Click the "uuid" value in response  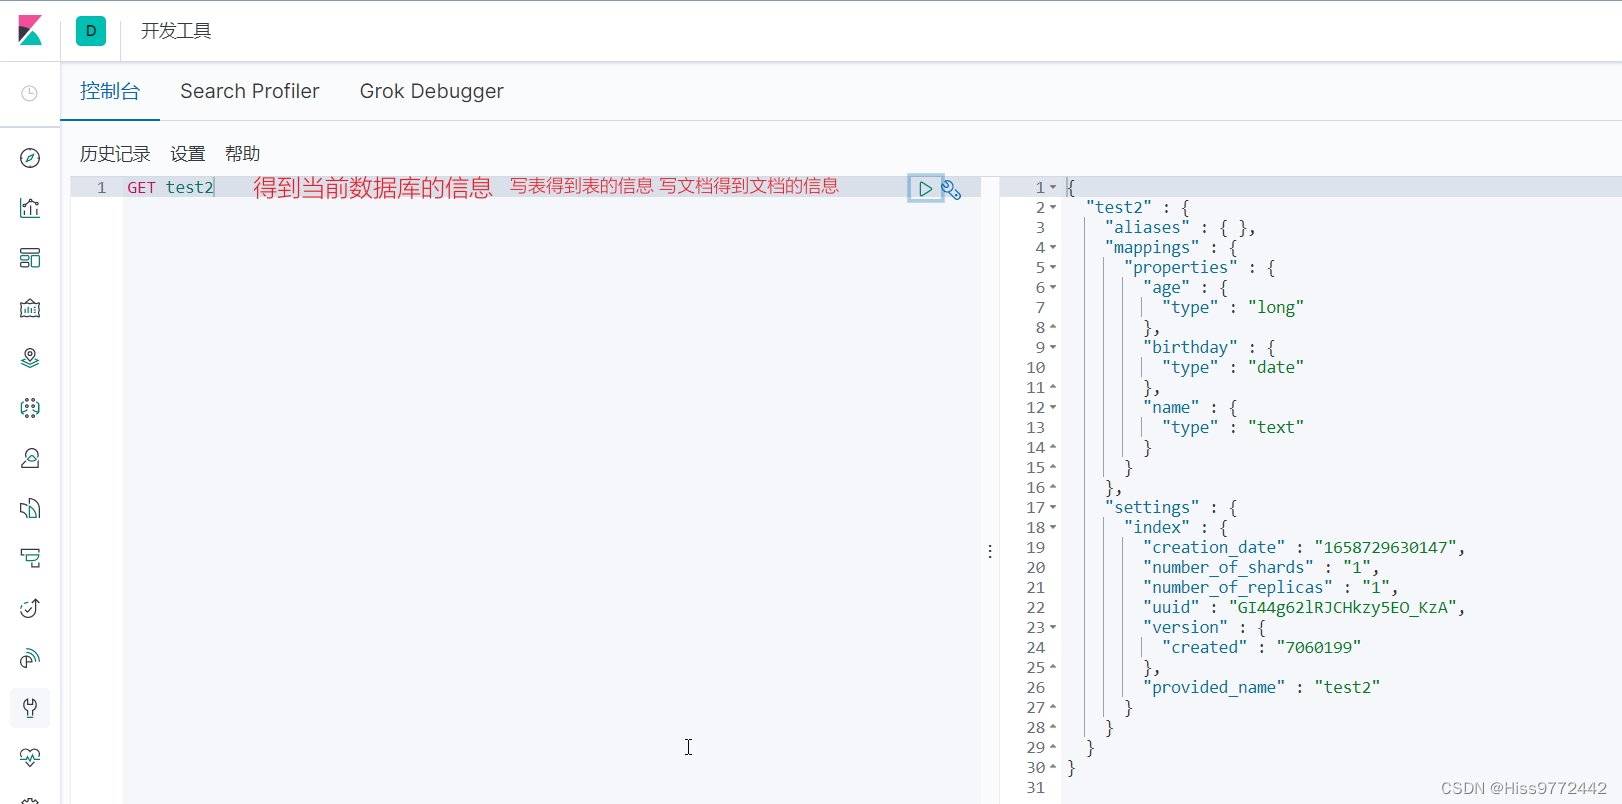click(x=1343, y=607)
